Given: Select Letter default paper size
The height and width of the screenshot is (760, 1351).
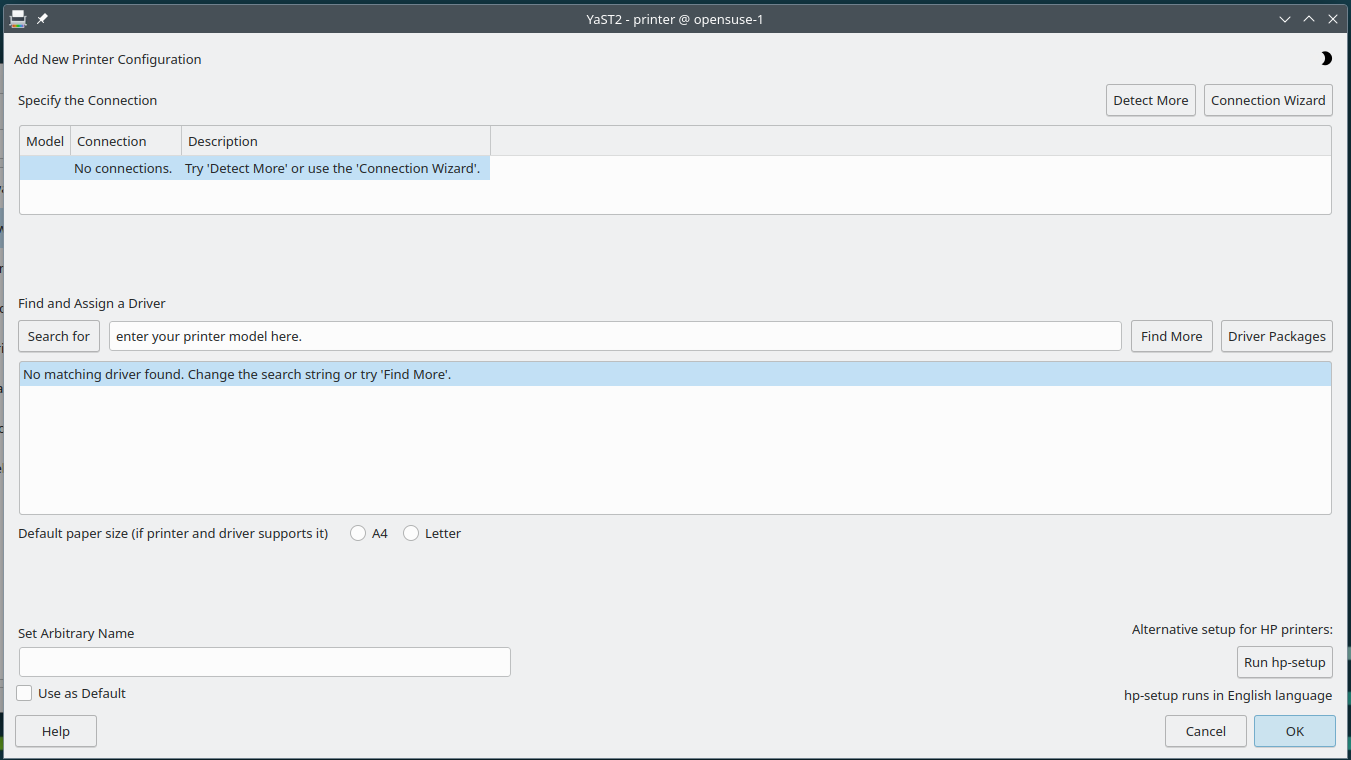Looking at the screenshot, I should tap(411, 534).
